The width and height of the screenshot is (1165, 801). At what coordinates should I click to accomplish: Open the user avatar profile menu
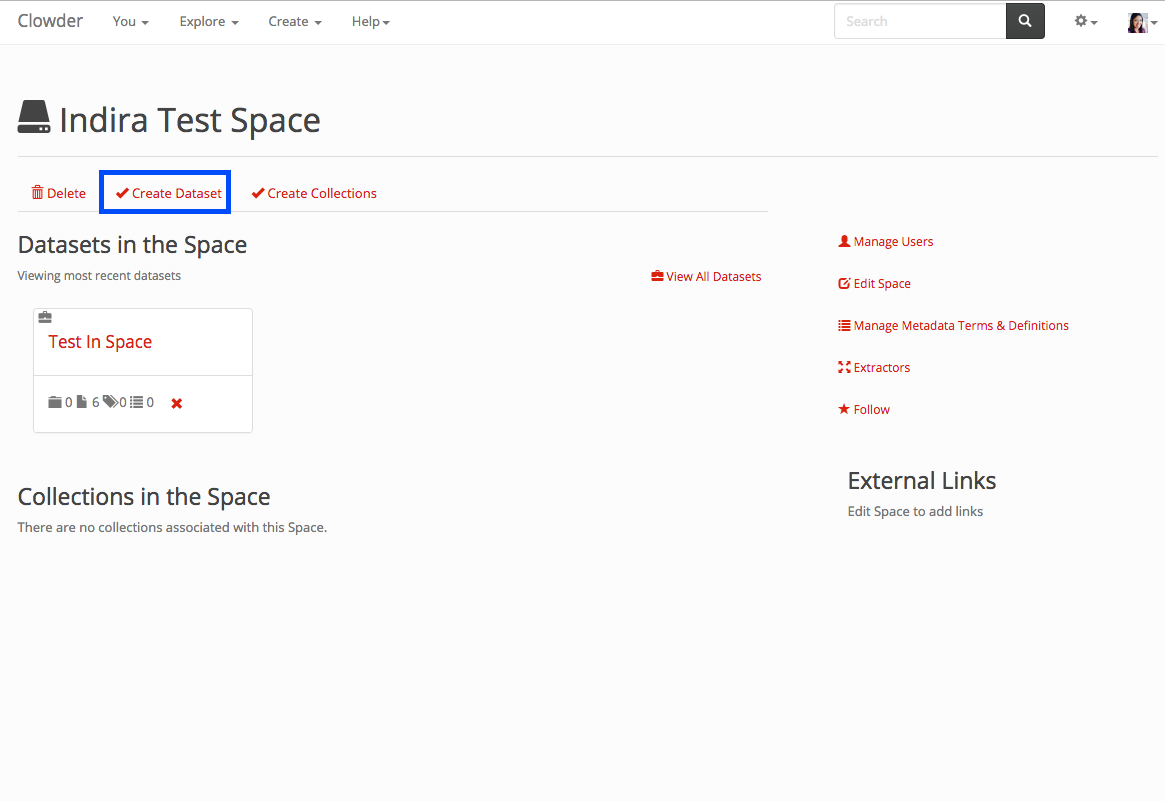pyautogui.click(x=1141, y=22)
